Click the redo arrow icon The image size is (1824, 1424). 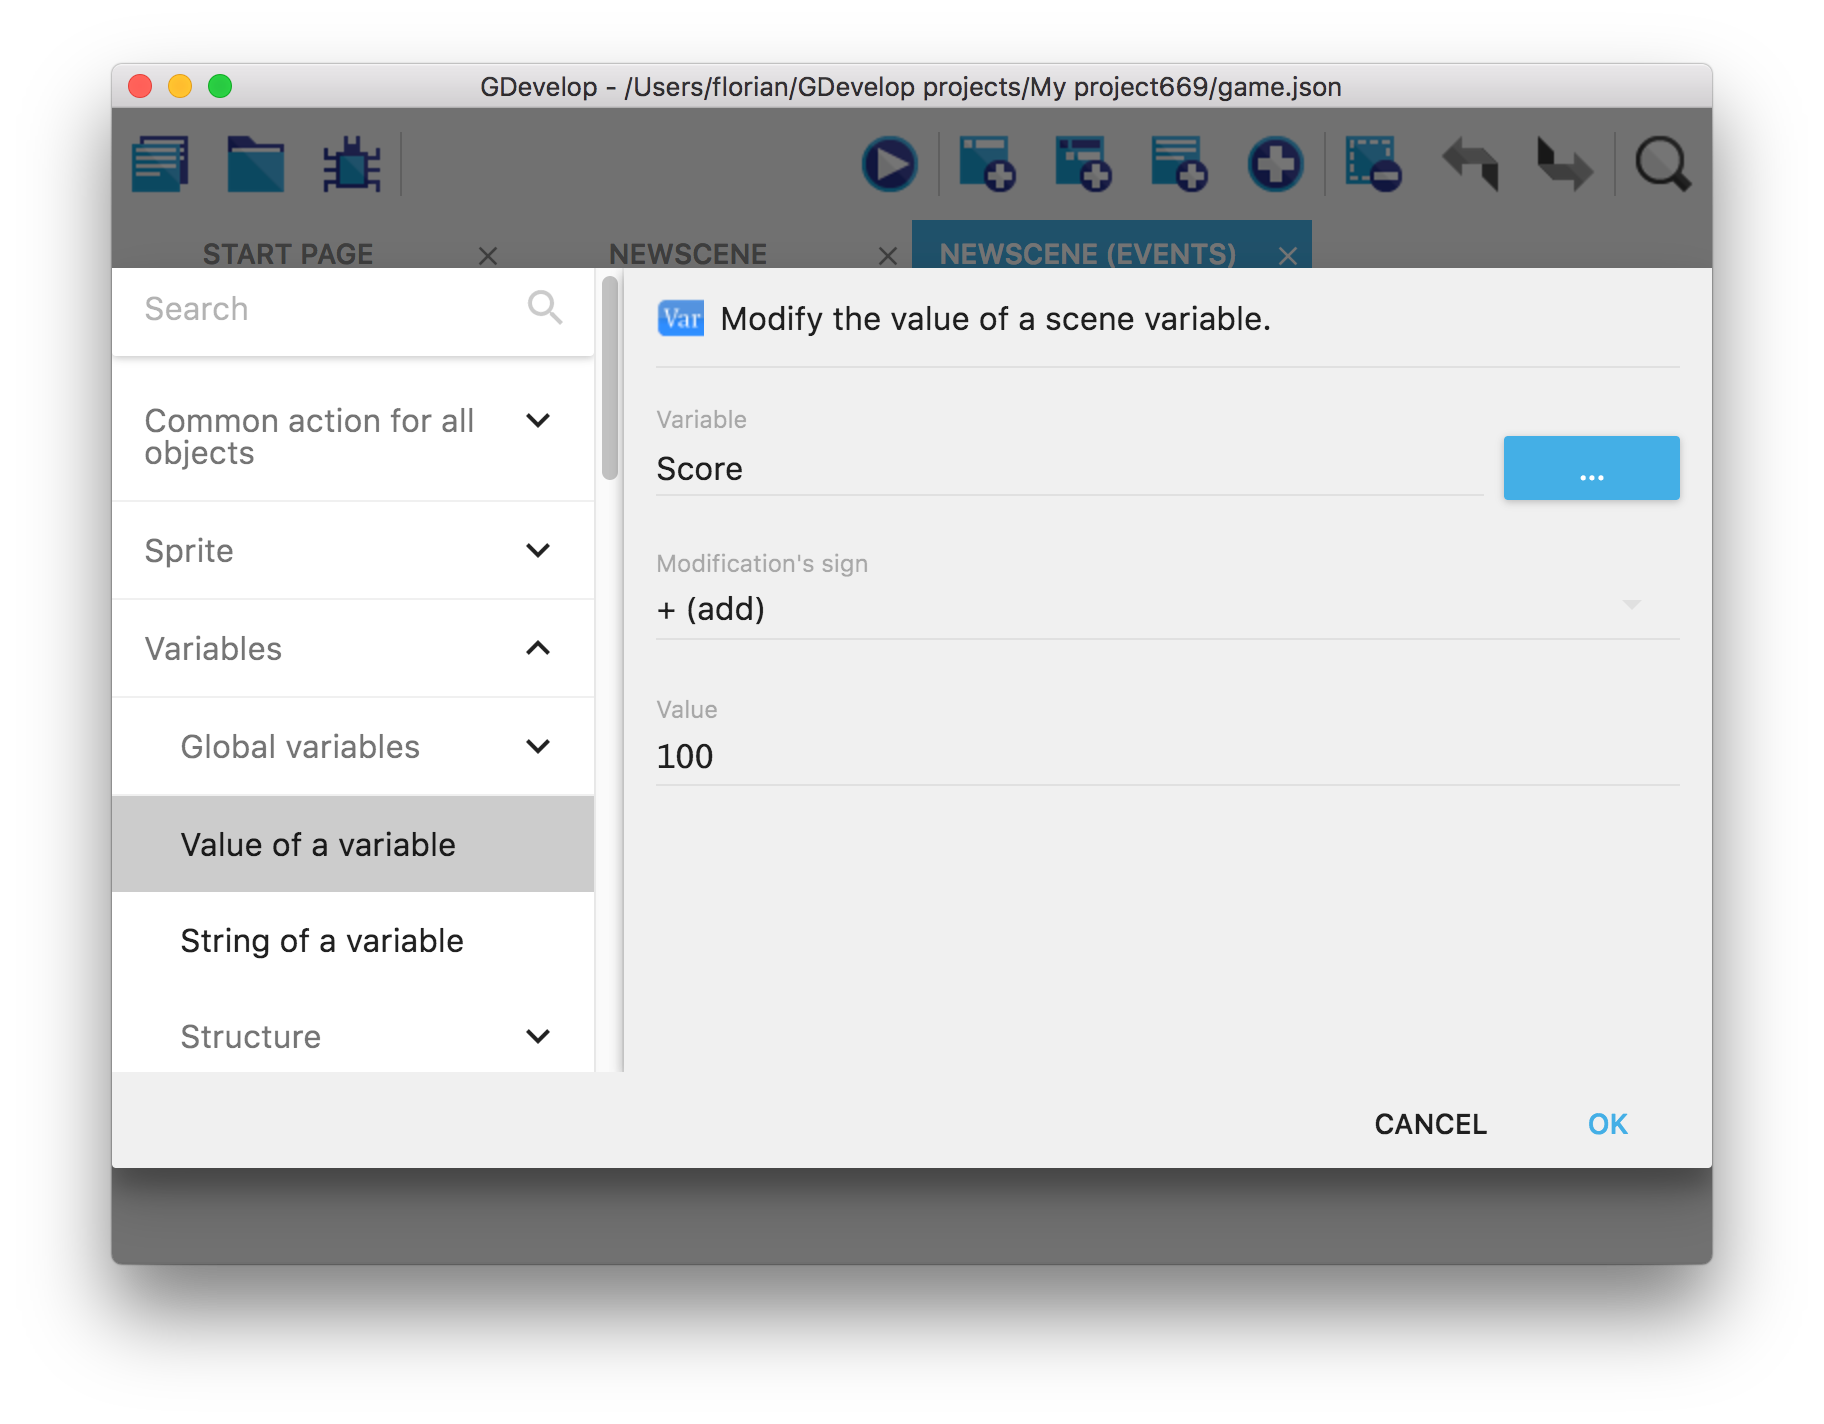point(1564,165)
